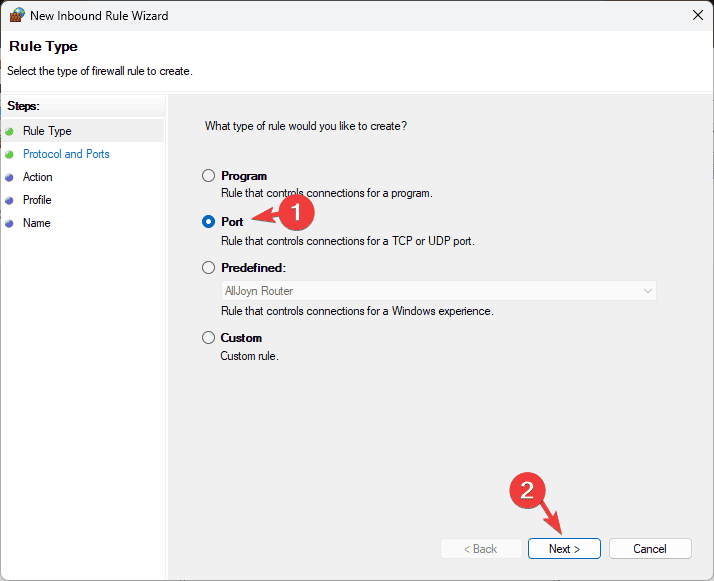Screen dimensions: 714x581
Task: Go to the Protocol and Ports step
Action: [66, 154]
